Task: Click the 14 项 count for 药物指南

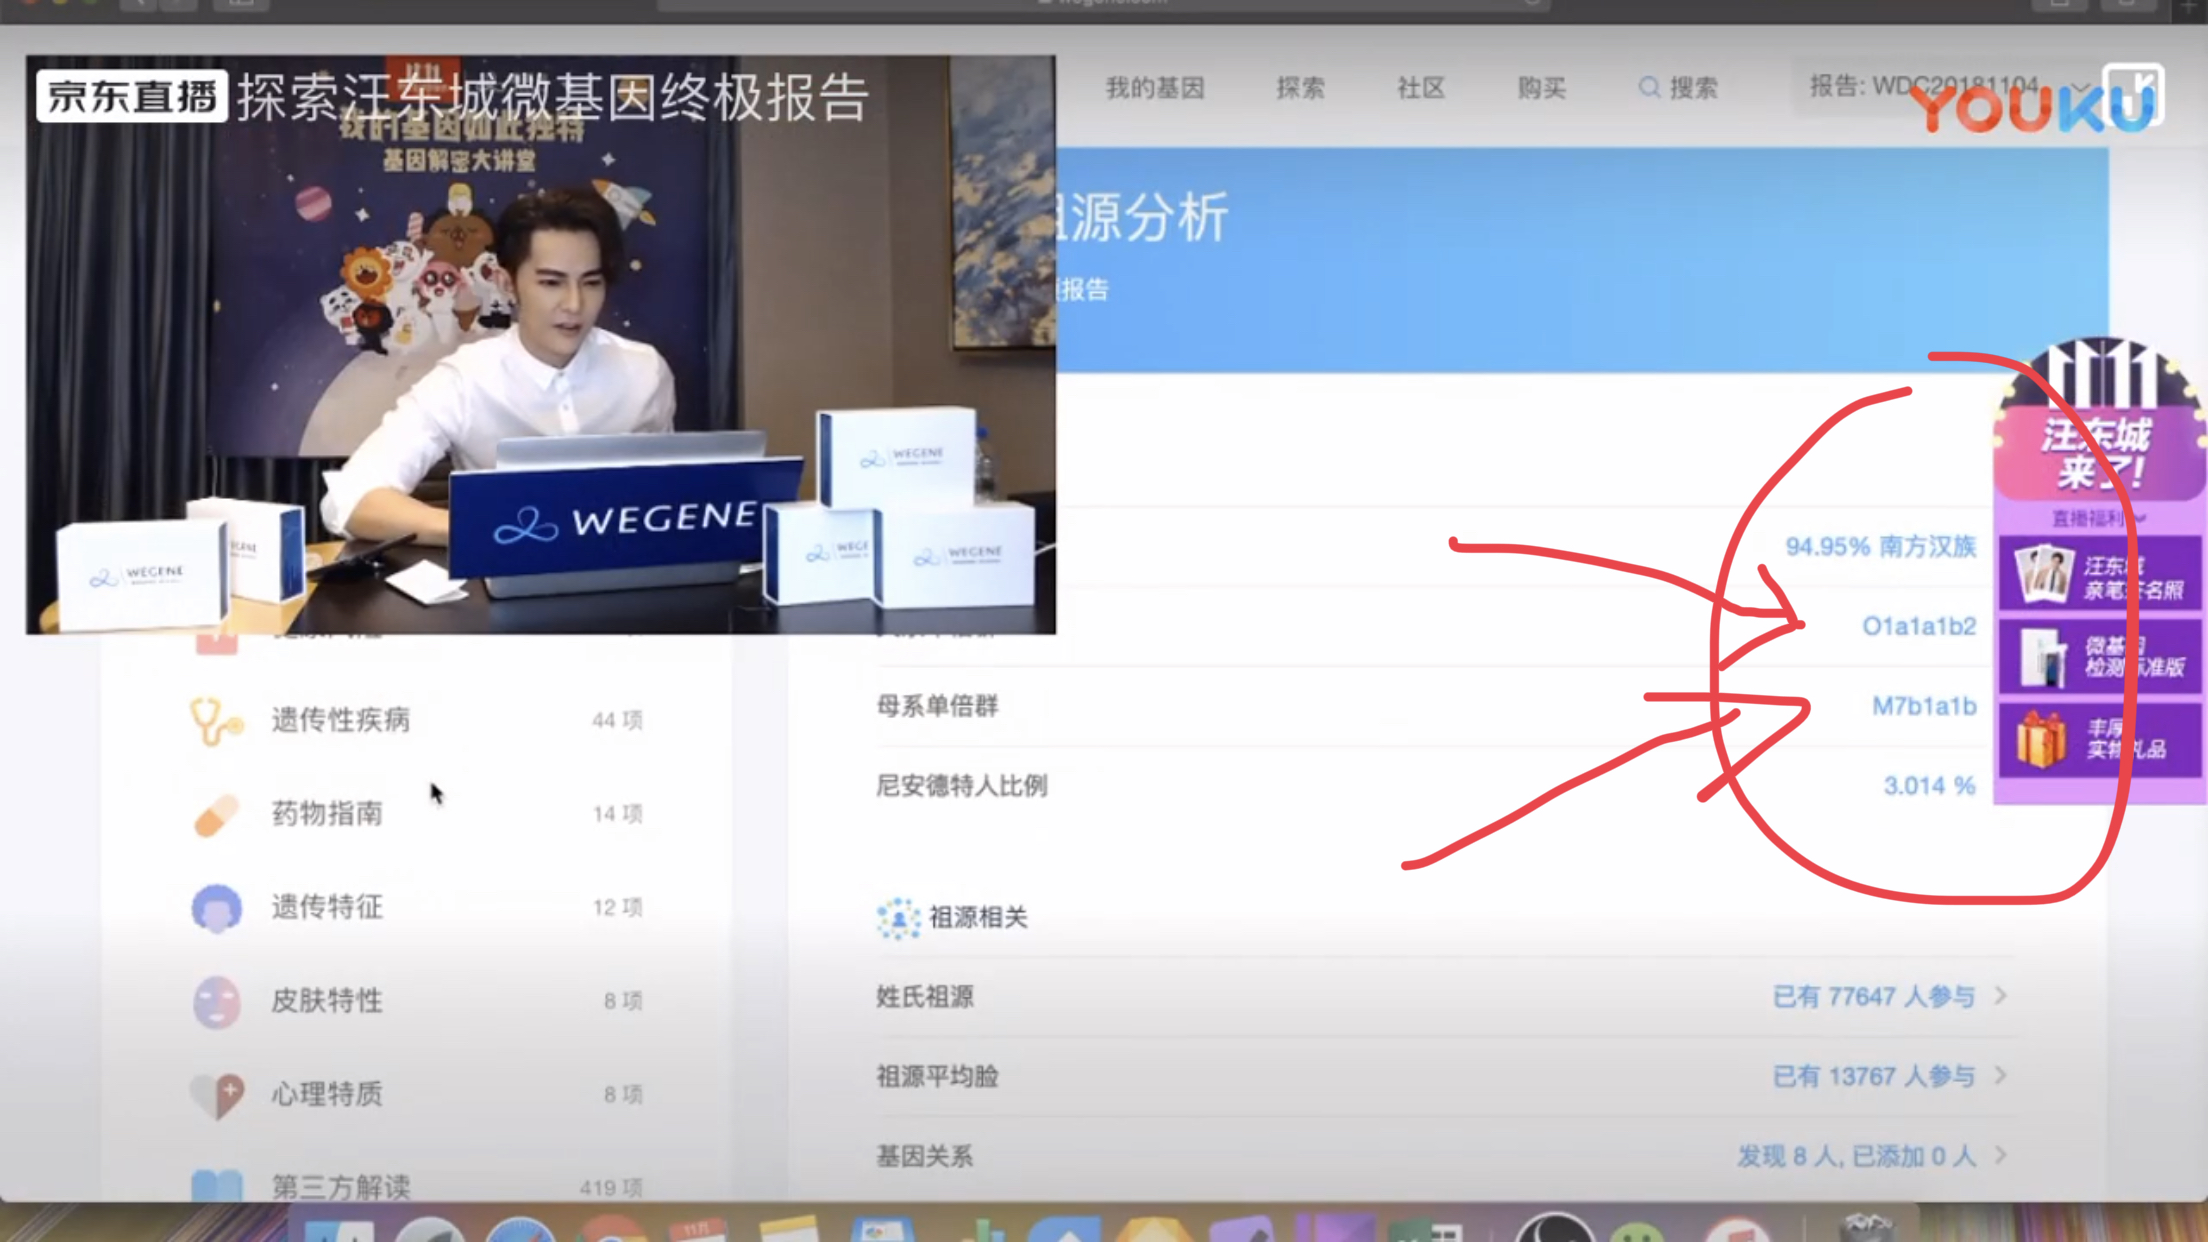Action: tap(617, 814)
